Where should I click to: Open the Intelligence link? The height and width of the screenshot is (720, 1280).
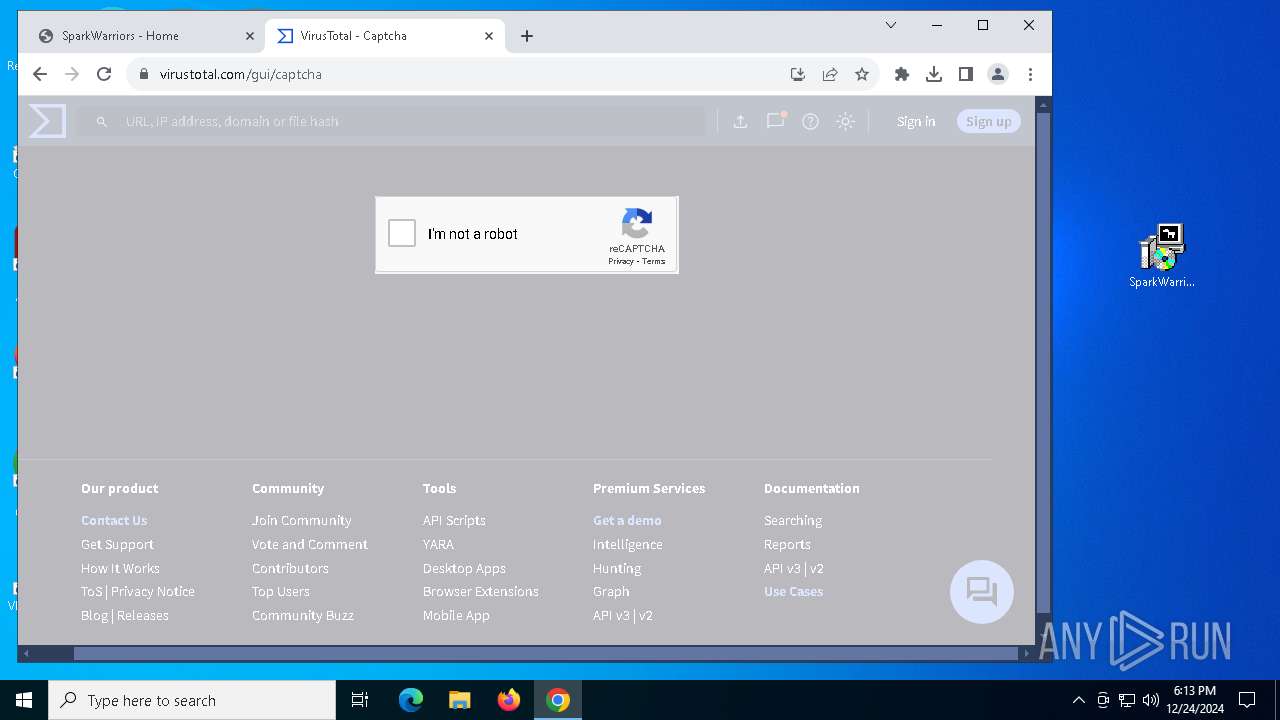click(628, 544)
